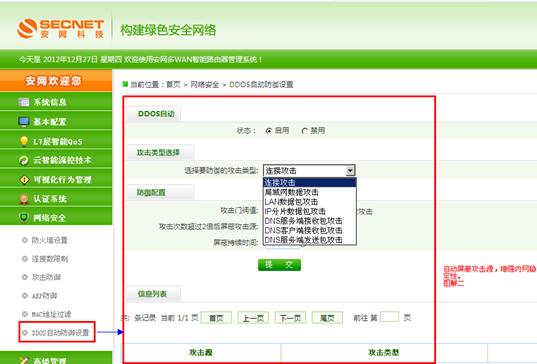The image size is (537, 364).
Task: Click the attack type dropdown arrow
Action: tap(350, 171)
